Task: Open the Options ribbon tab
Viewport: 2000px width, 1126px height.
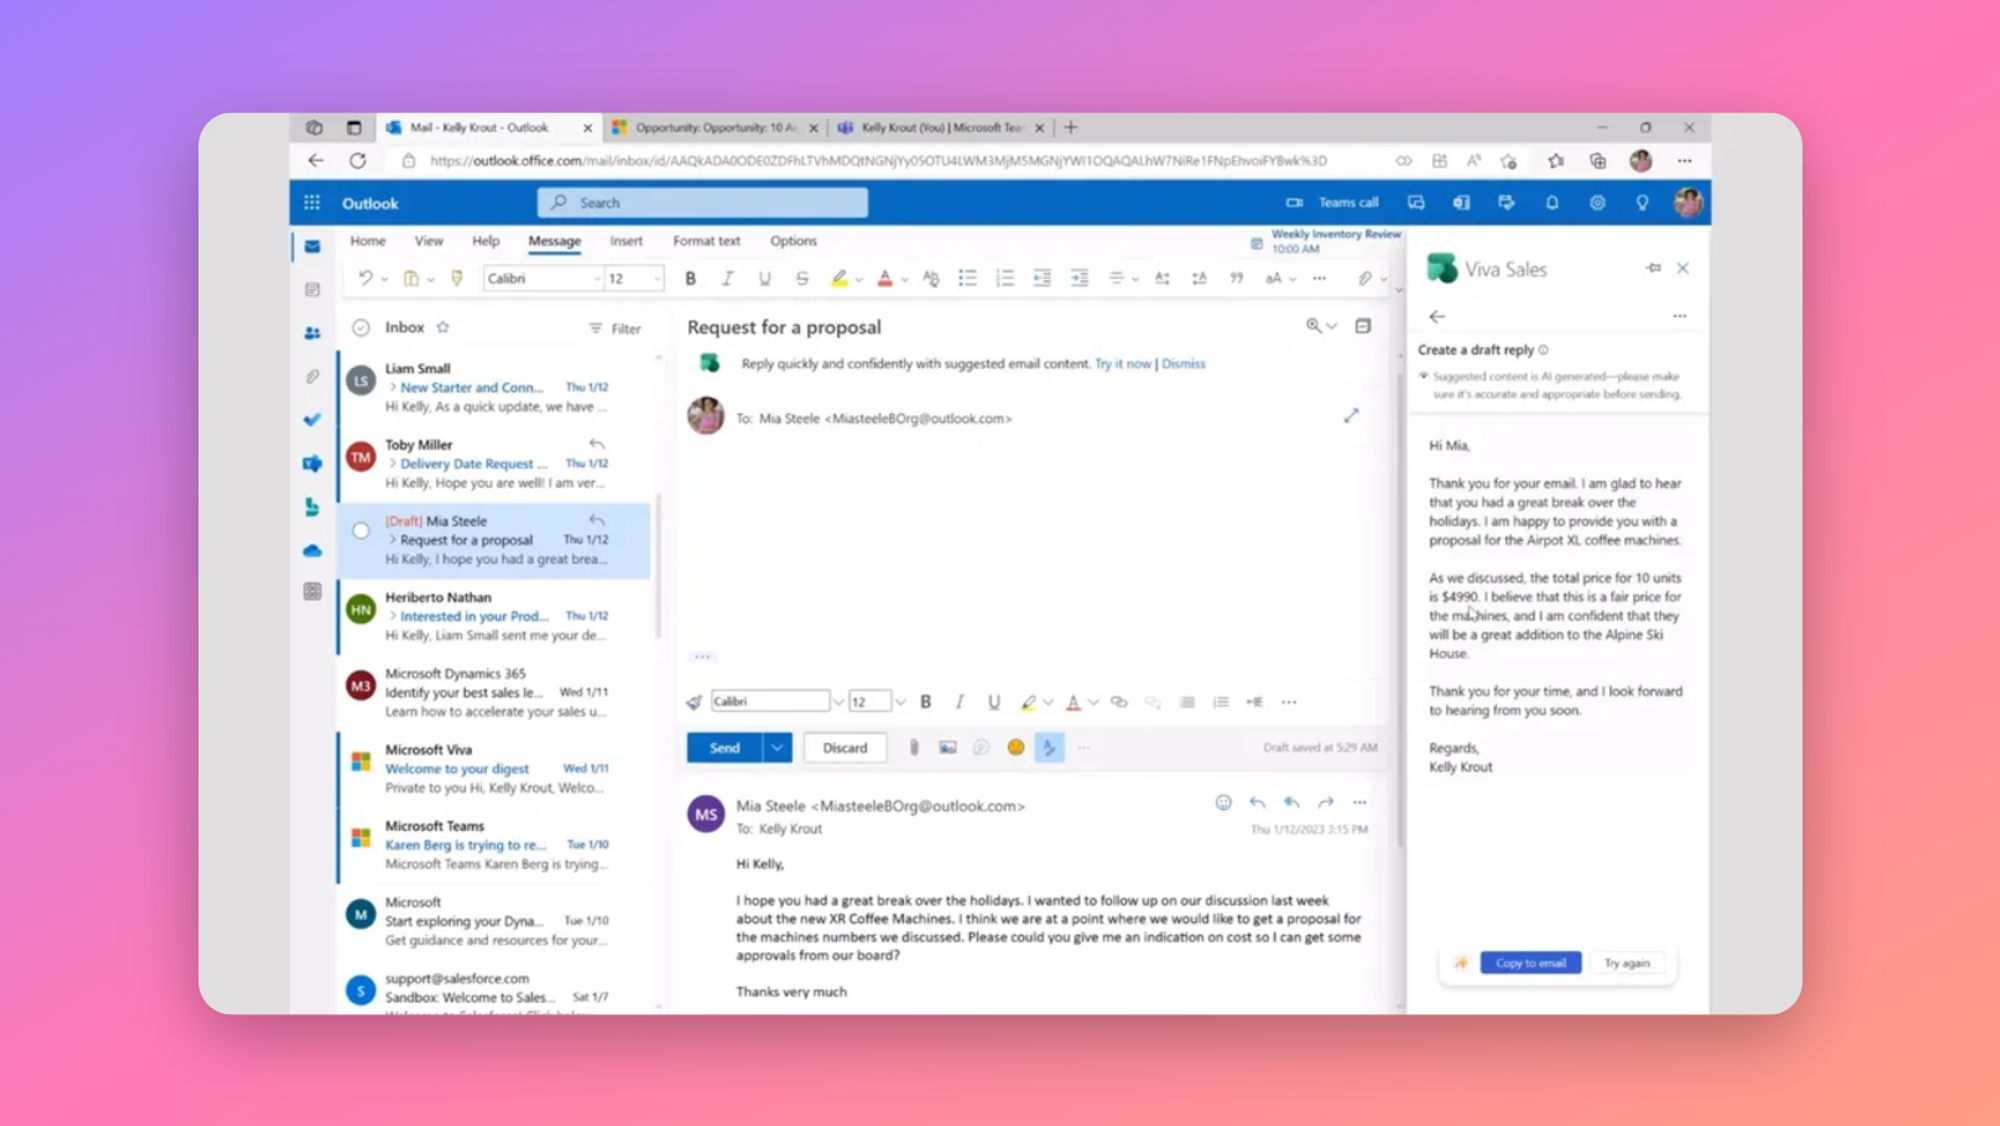Action: click(x=793, y=241)
